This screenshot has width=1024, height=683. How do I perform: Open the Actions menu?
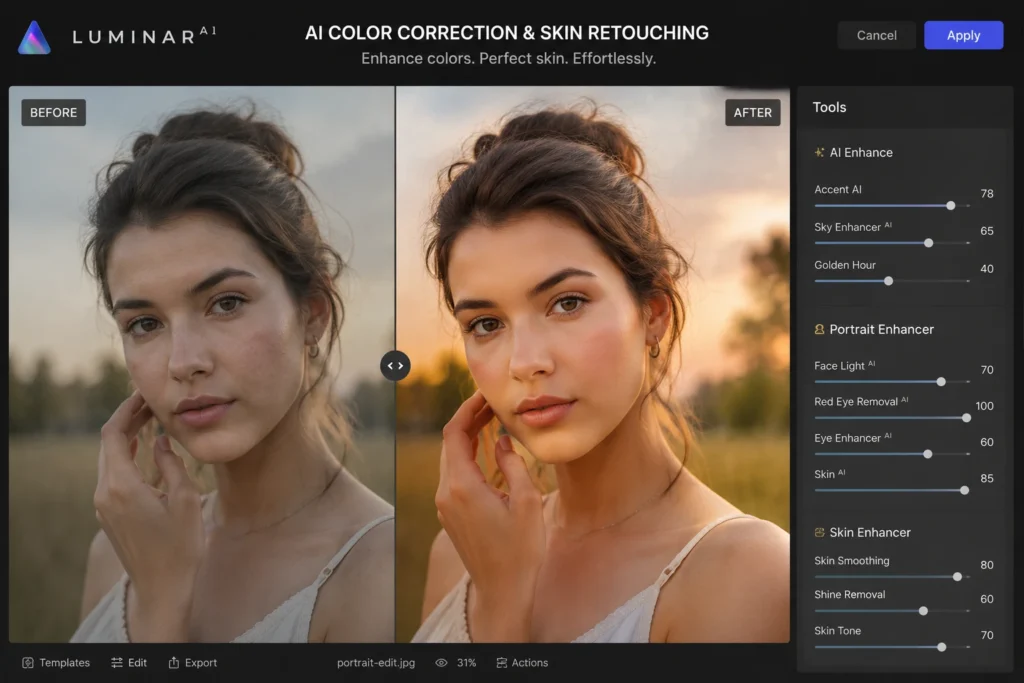click(x=522, y=663)
